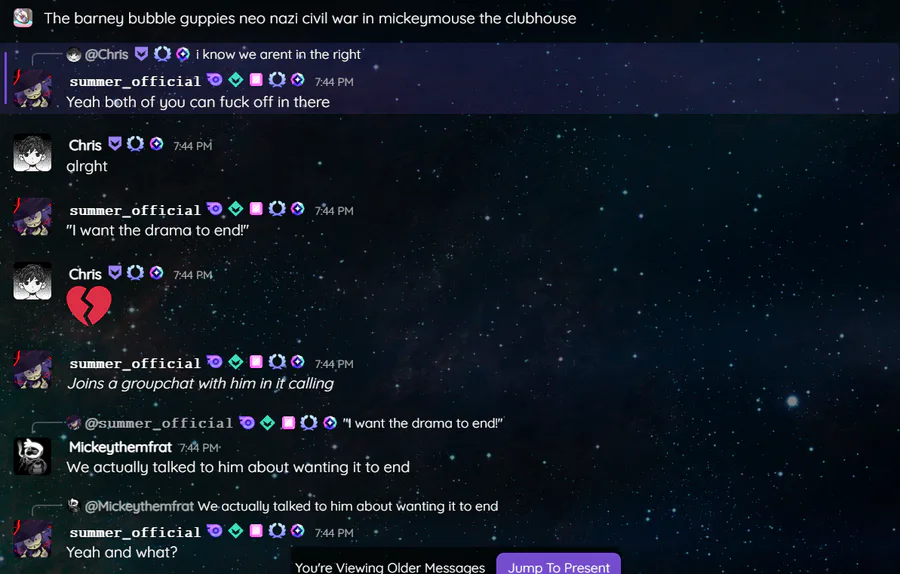Click the @Chris reply preview at top
This screenshot has height=574, width=900.
click(214, 55)
